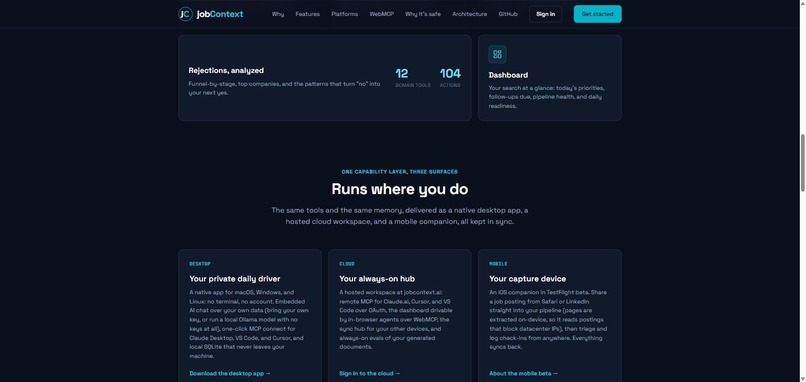This screenshot has height=382, width=806.
Task: Open Architecture in the navigation
Action: click(469, 14)
